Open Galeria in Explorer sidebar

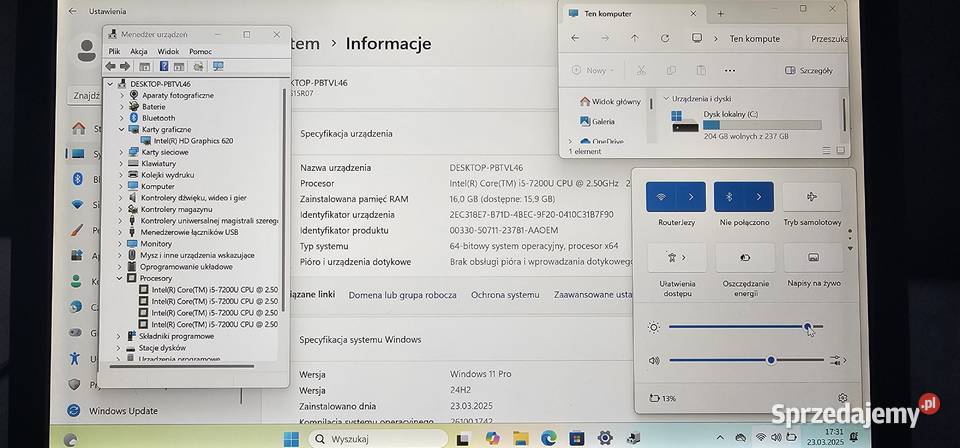pyautogui.click(x=597, y=121)
